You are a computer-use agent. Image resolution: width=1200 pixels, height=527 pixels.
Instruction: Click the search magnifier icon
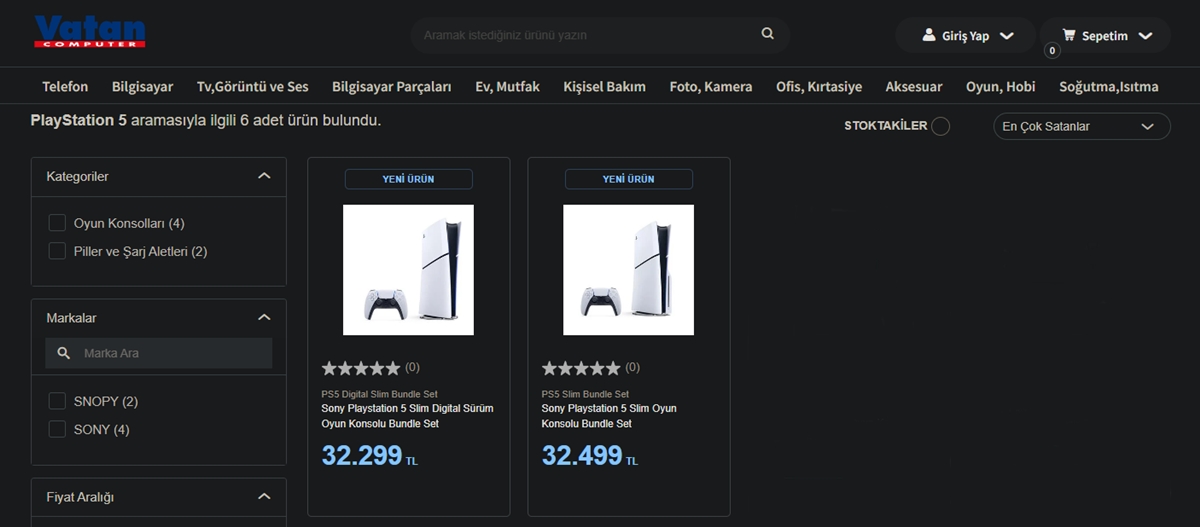768,34
